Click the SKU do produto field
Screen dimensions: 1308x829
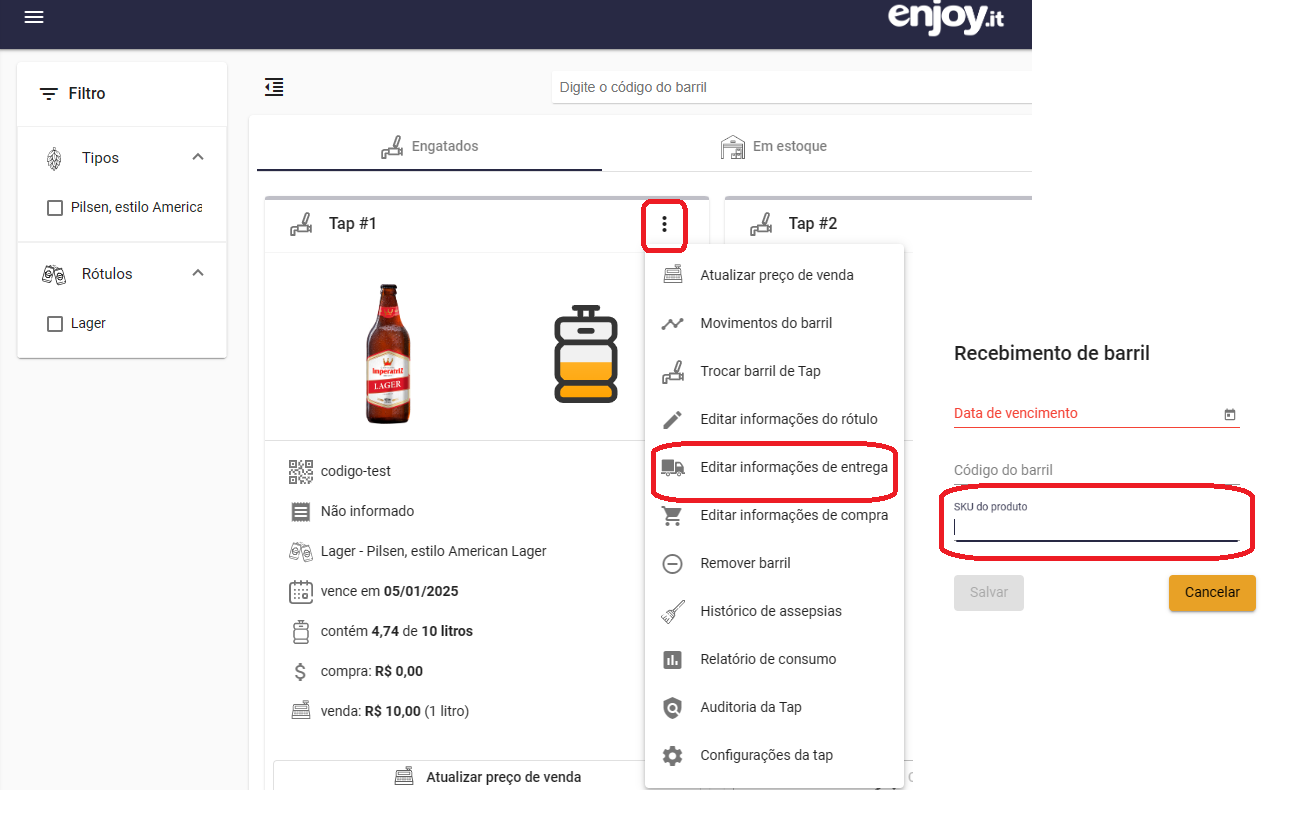click(1097, 521)
